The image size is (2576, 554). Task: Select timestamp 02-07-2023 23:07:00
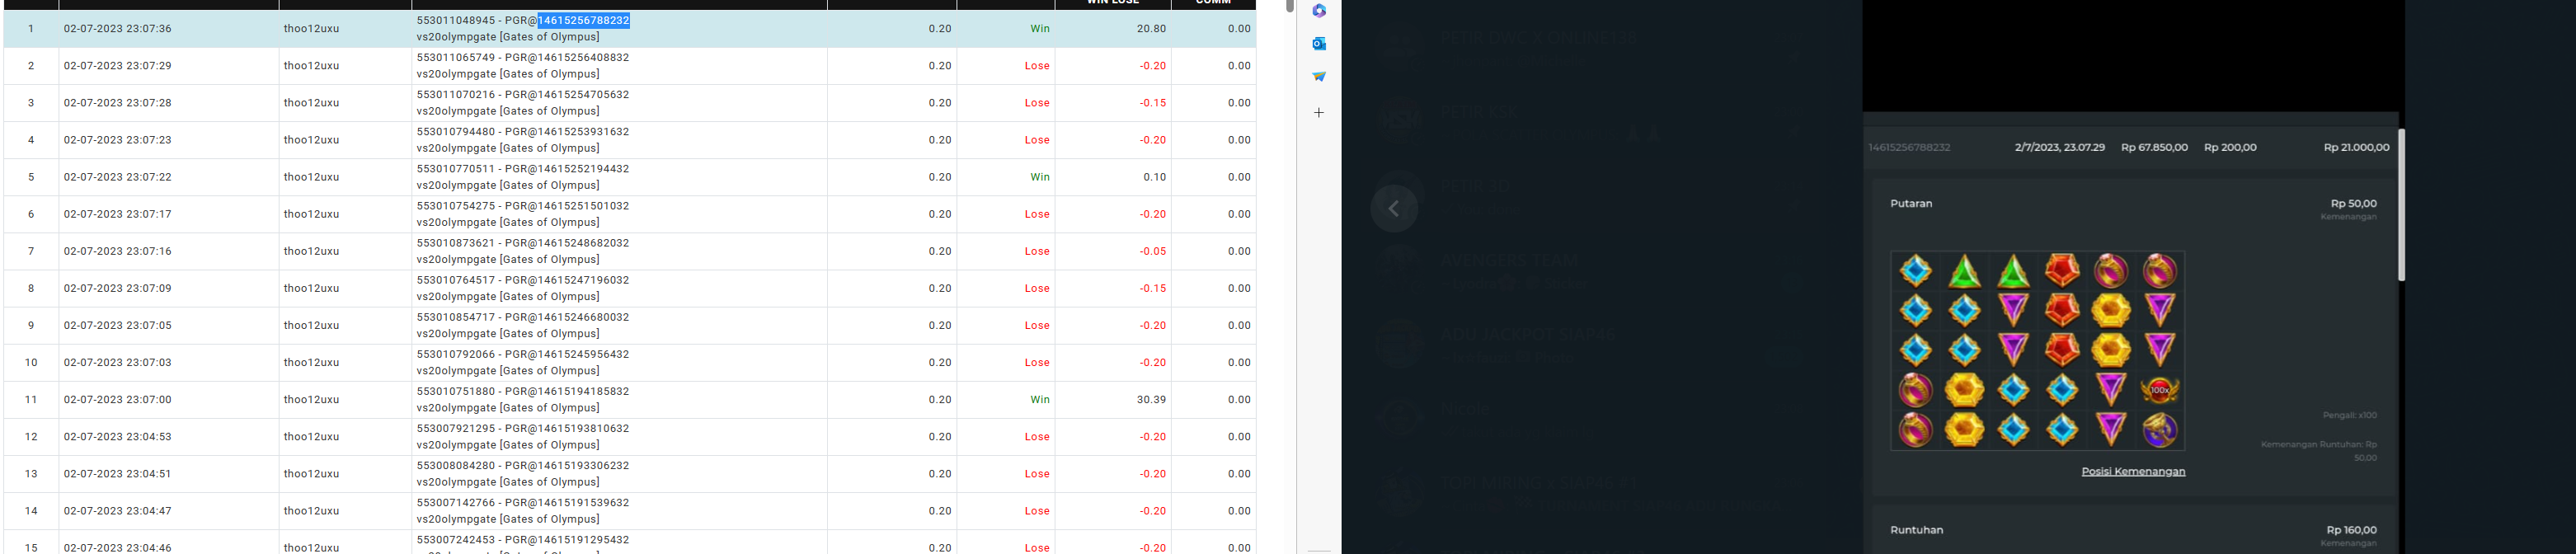coord(118,400)
